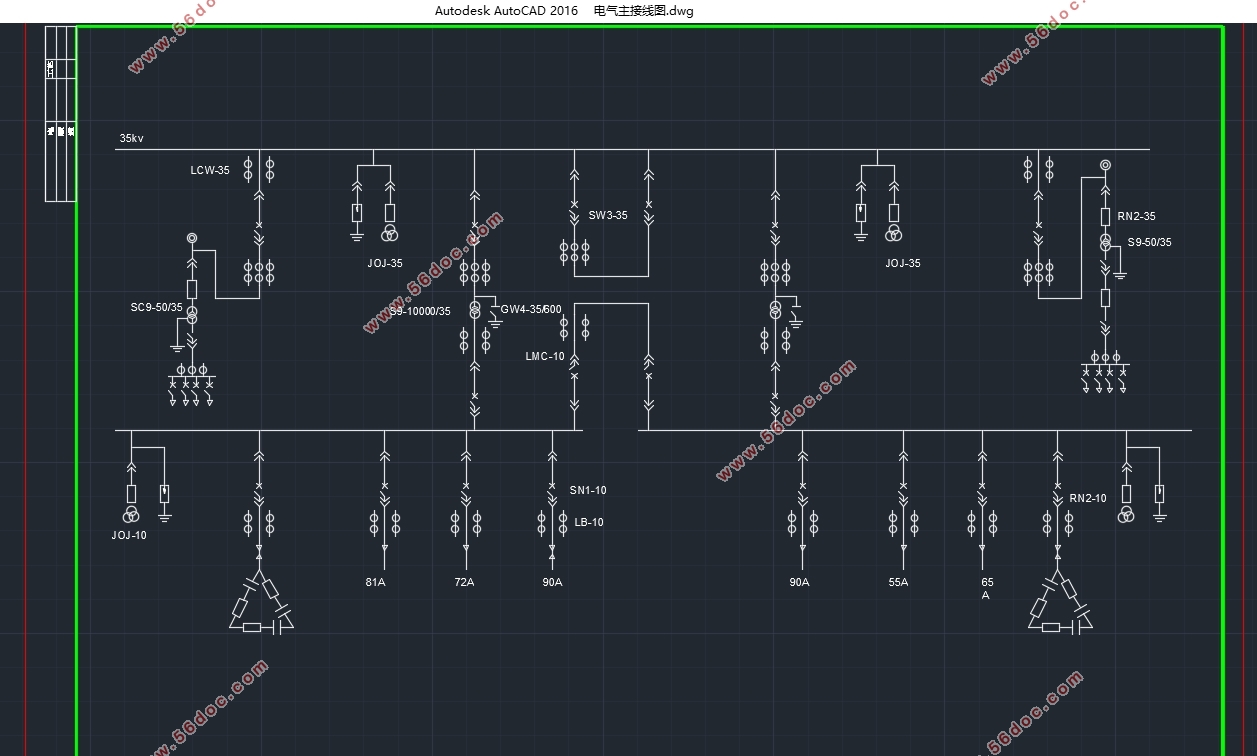The image size is (1257, 756).
Task: Click the SN1-10 circuit breaker label
Action: (588, 490)
